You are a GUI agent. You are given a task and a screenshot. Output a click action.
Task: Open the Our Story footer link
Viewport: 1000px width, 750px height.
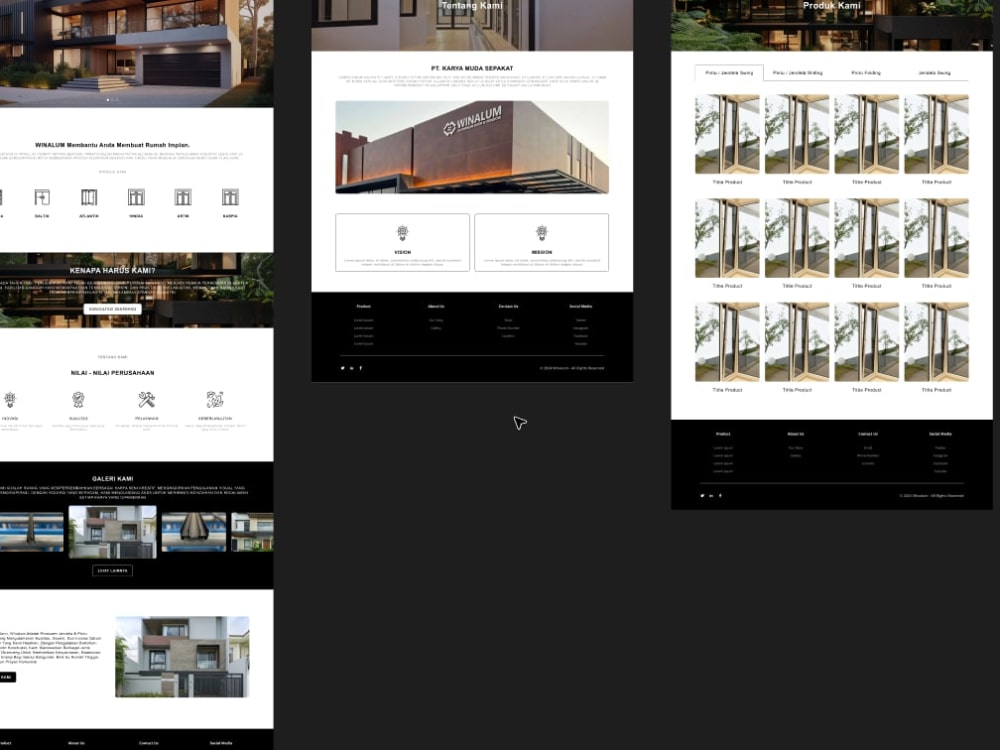438,320
